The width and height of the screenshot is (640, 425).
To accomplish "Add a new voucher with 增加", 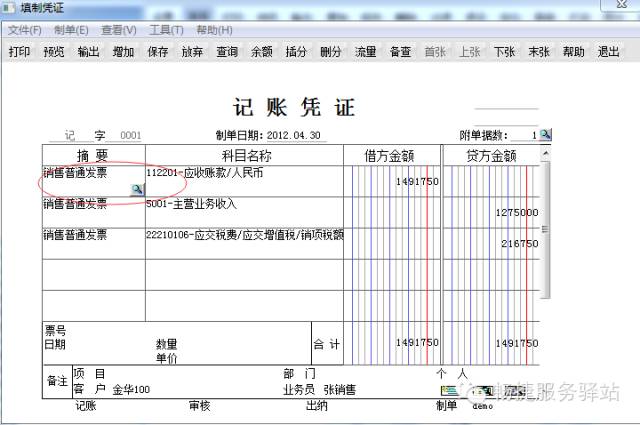I will [123, 52].
